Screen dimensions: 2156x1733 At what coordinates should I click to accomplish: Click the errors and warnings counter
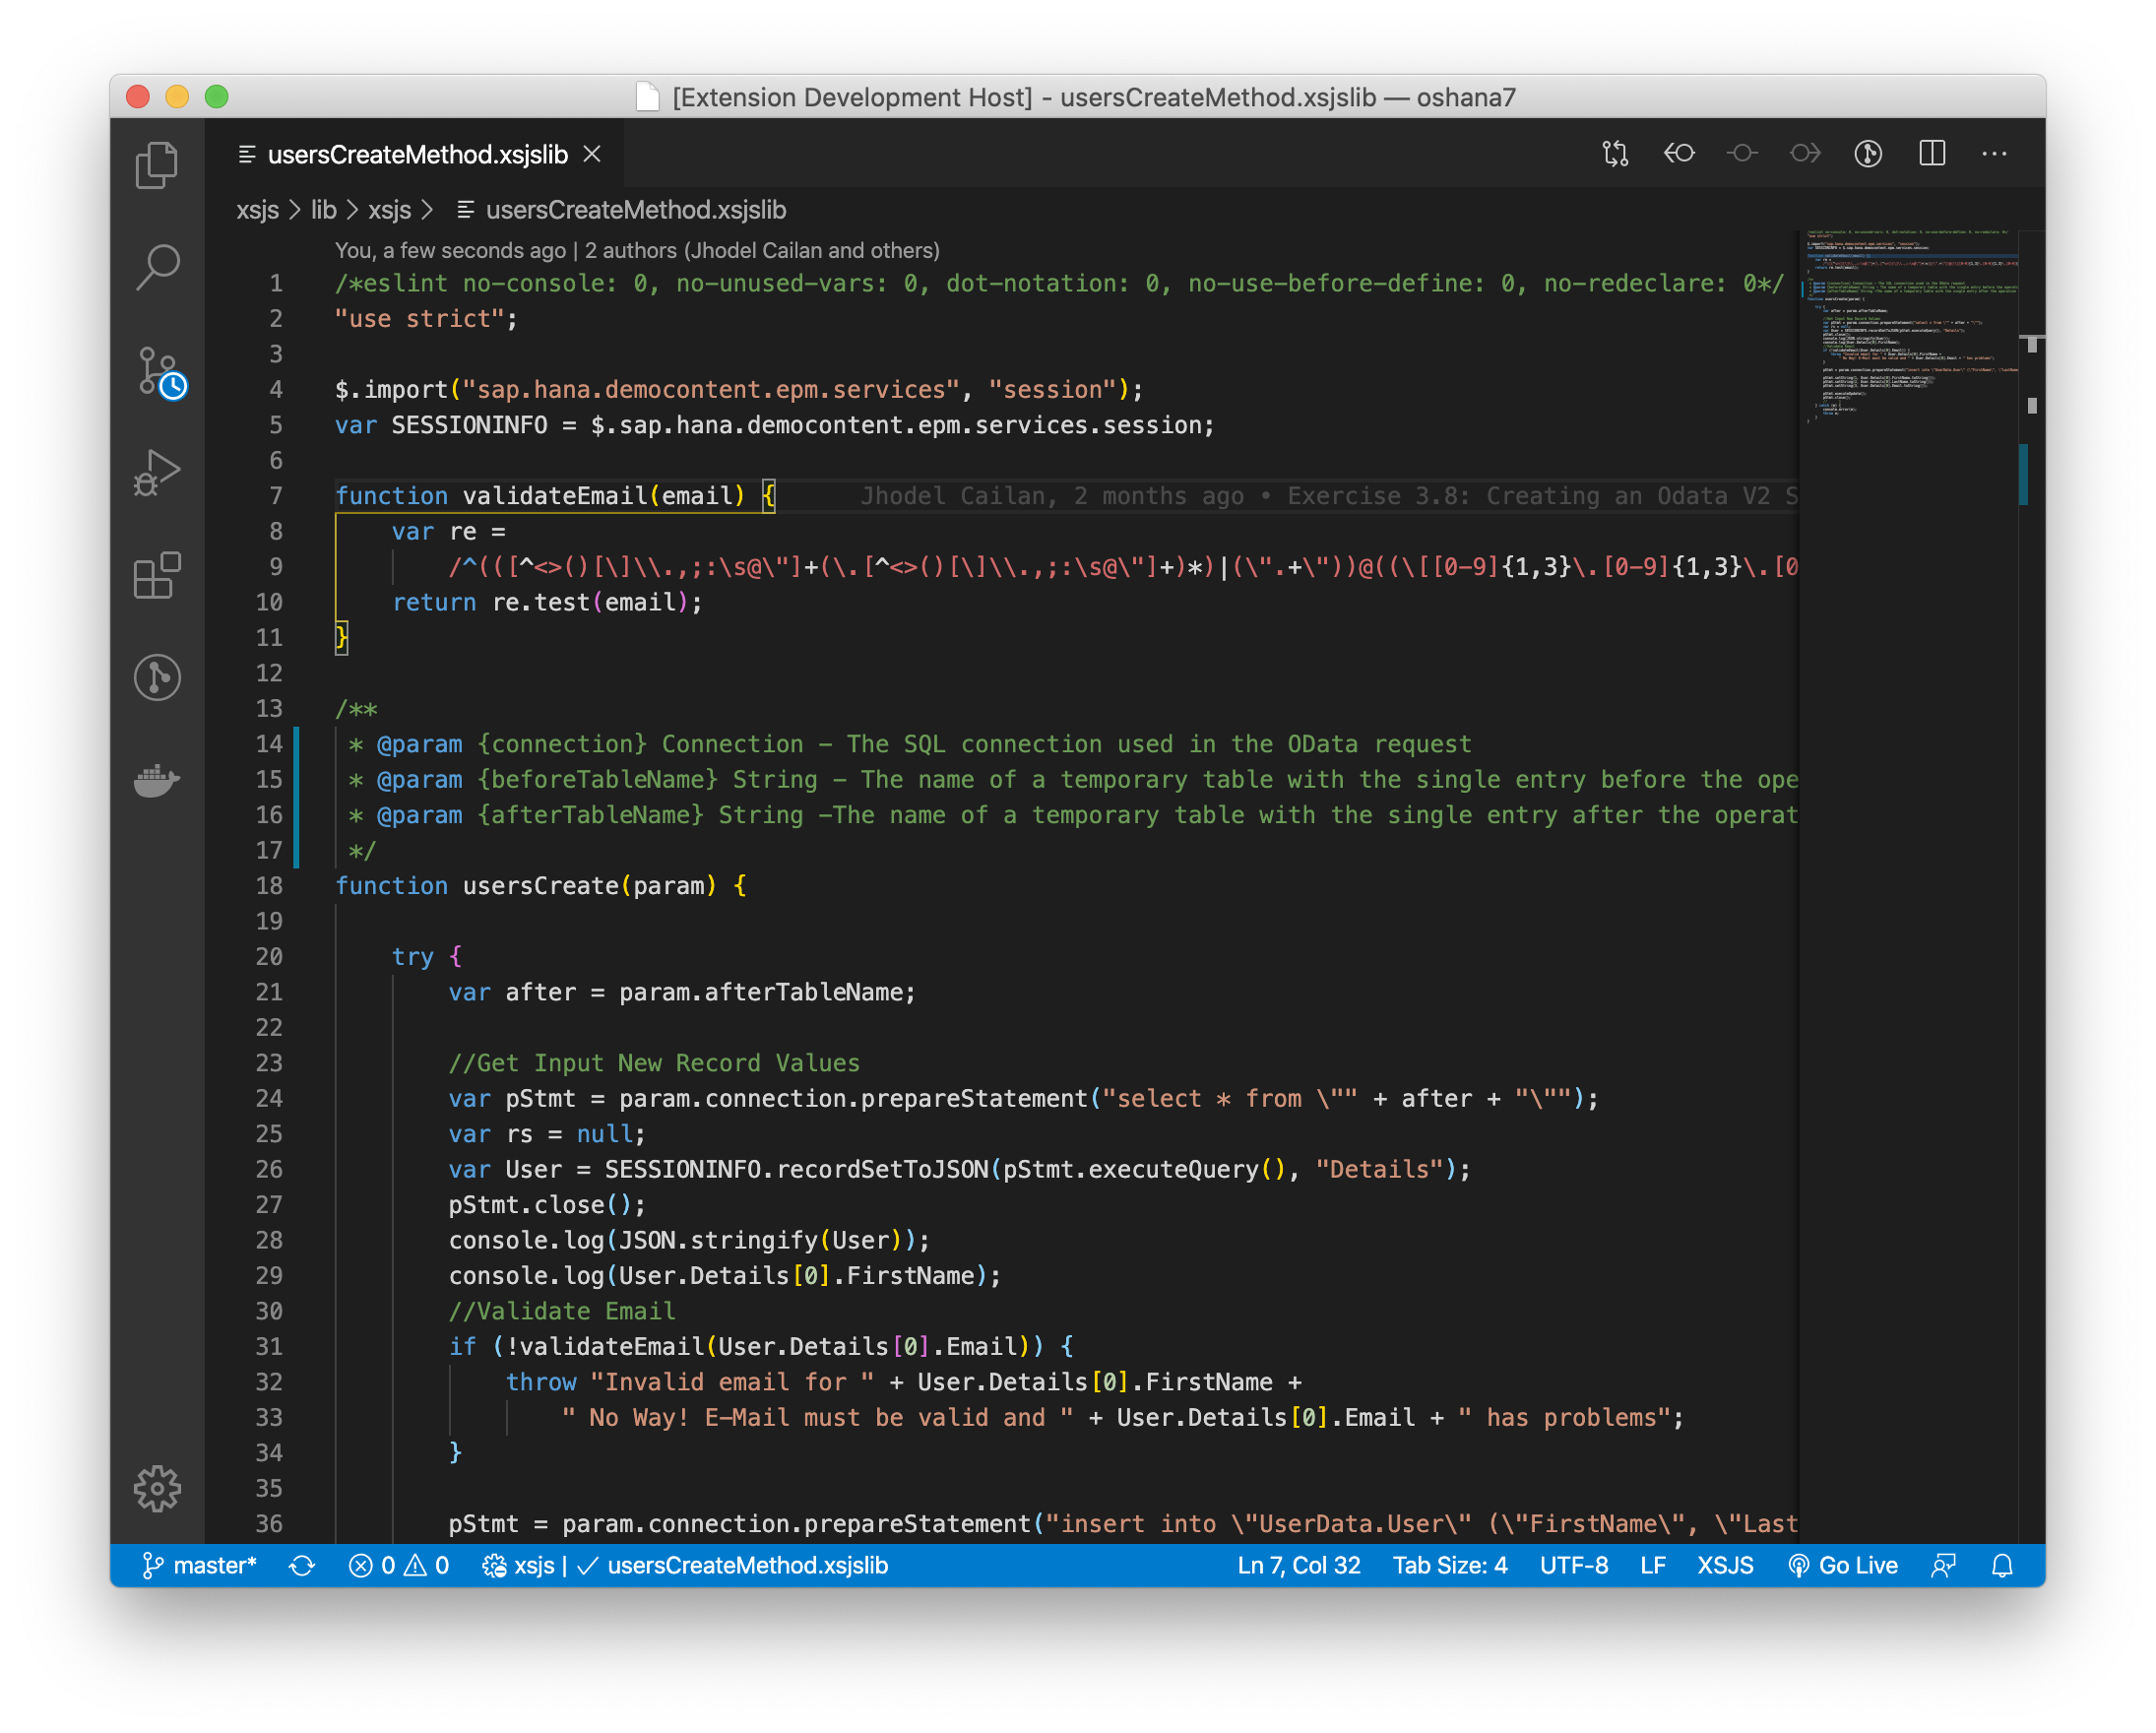pos(399,1566)
